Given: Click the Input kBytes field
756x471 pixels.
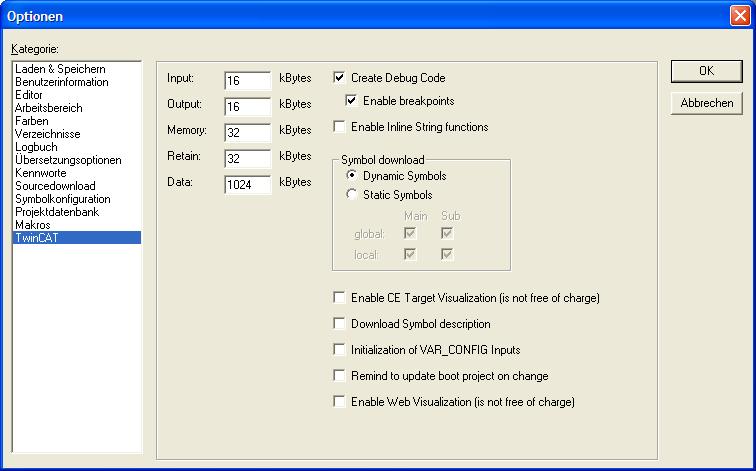Looking at the screenshot, I should pyautogui.click(x=248, y=81).
